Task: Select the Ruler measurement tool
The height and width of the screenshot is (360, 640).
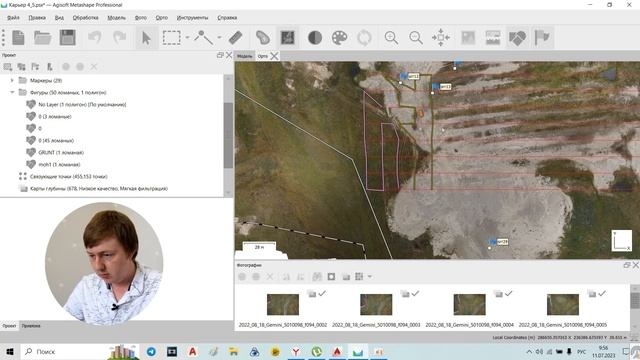Action: tap(236, 38)
